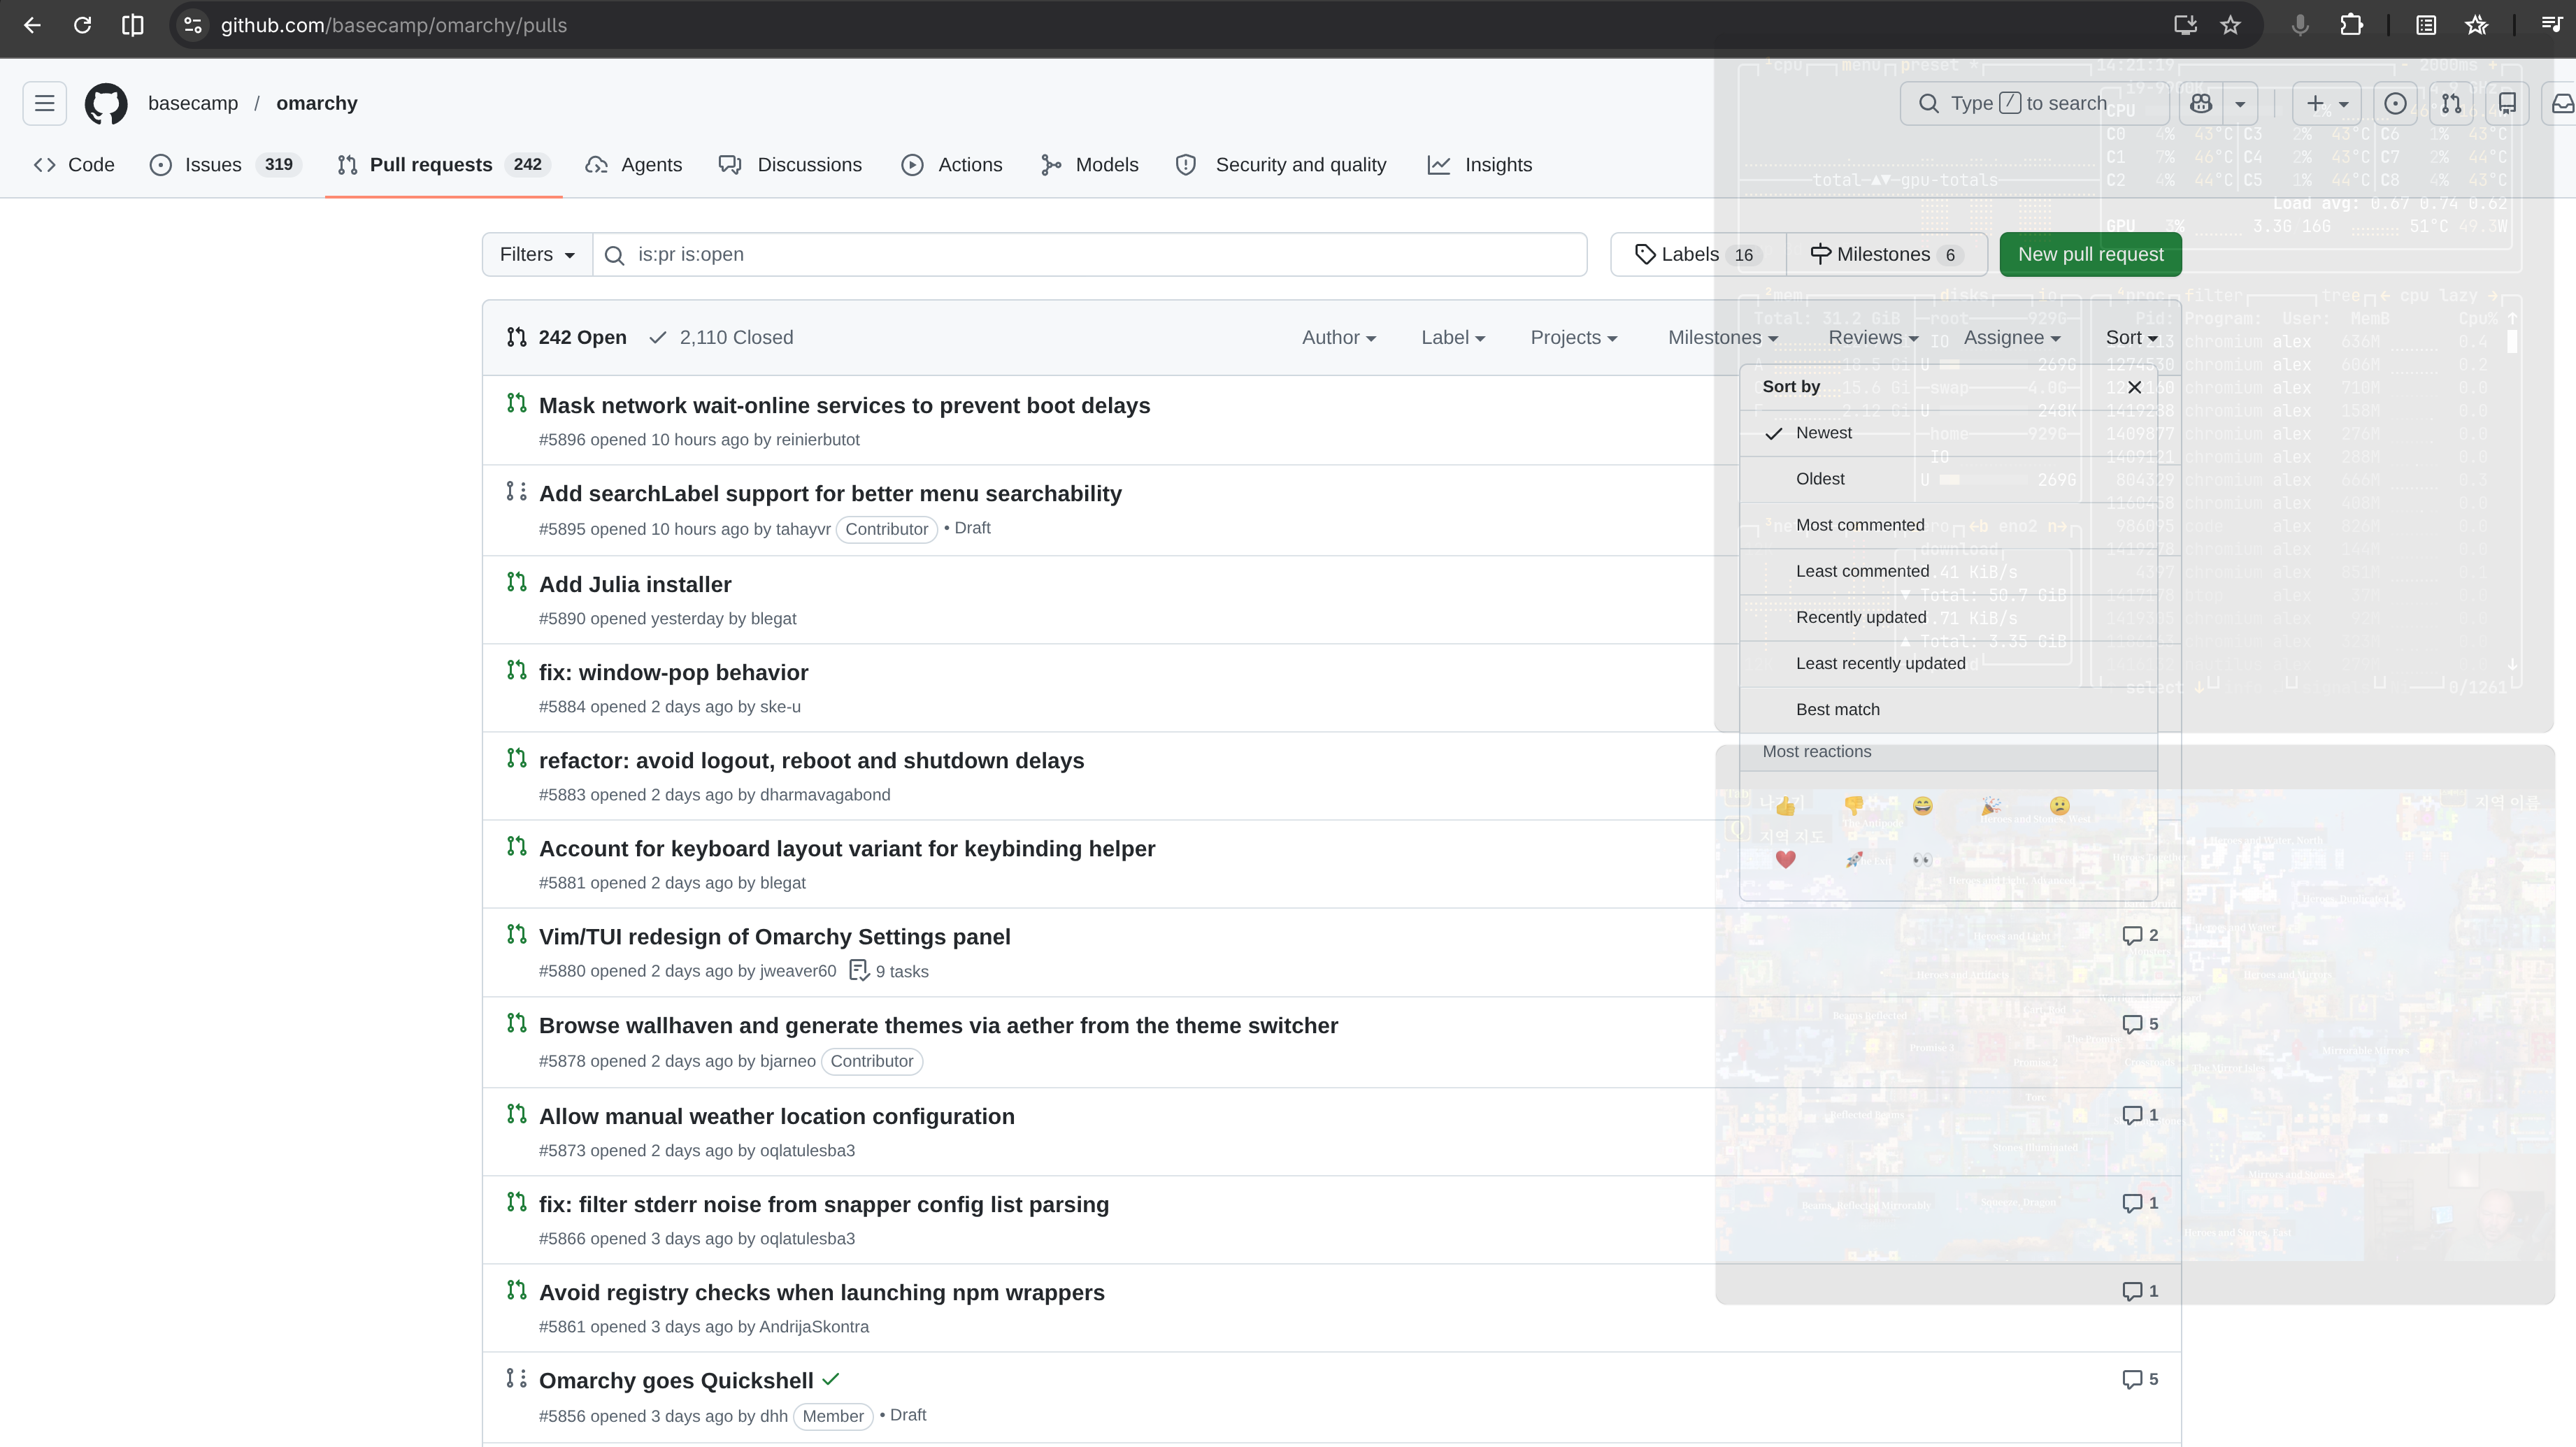Image resolution: width=2576 pixels, height=1447 pixels.
Task: Open the Labels 16 button
Action: pos(1698,254)
